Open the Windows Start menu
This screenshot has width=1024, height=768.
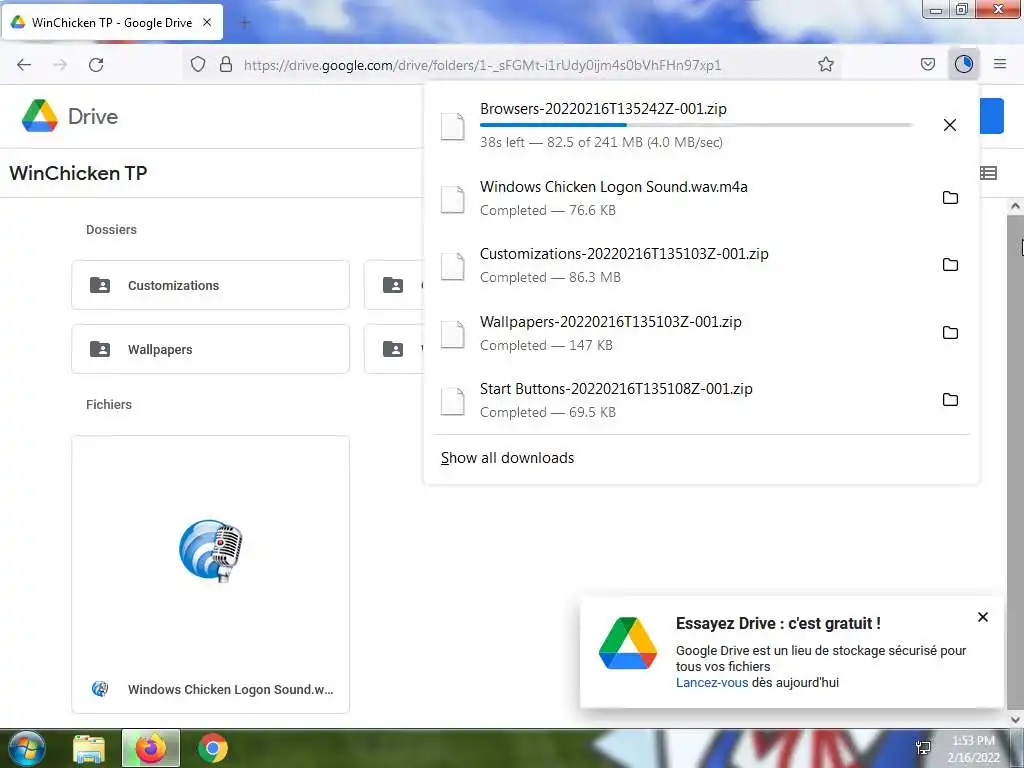[26, 748]
